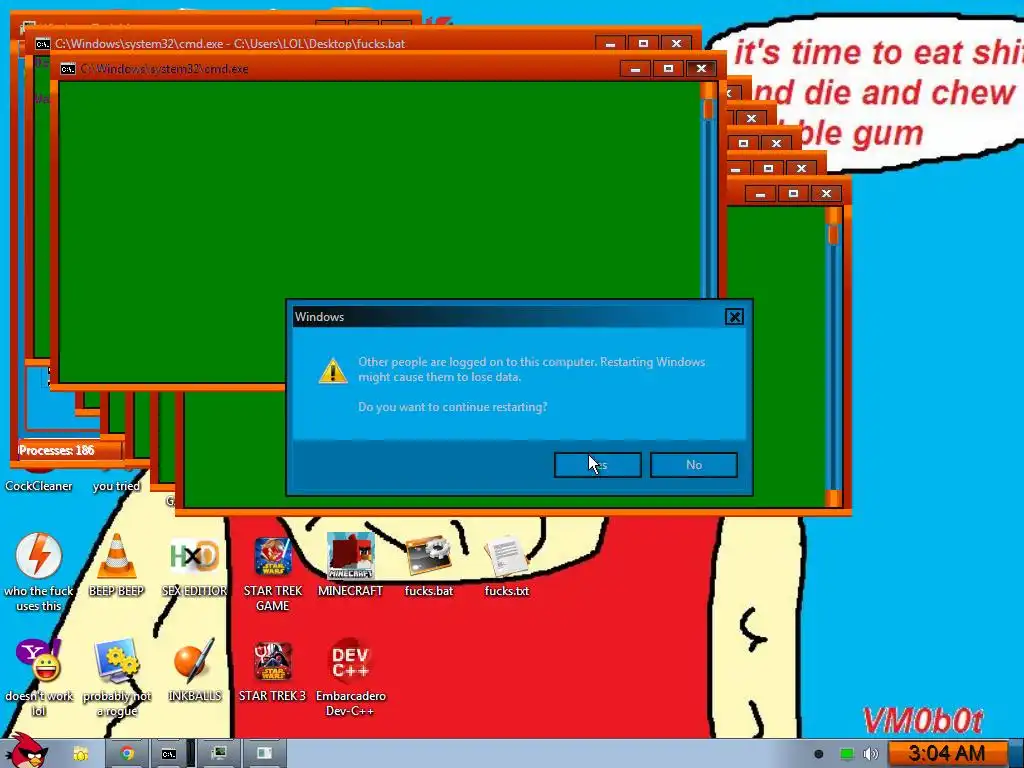Open the 'who the fuck uses this' icon

(x=39, y=572)
